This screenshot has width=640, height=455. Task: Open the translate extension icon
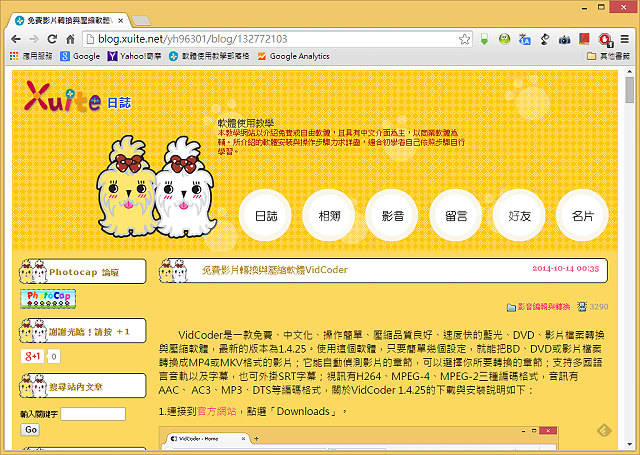(x=524, y=39)
